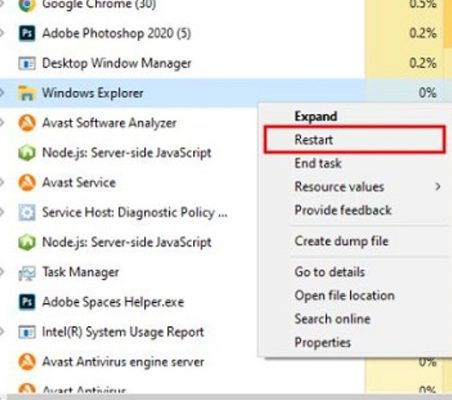Viewport: 452px width, 400px height.
Task: Expand the Adobe Photoshop 2020 process group
Action: pos(2,33)
